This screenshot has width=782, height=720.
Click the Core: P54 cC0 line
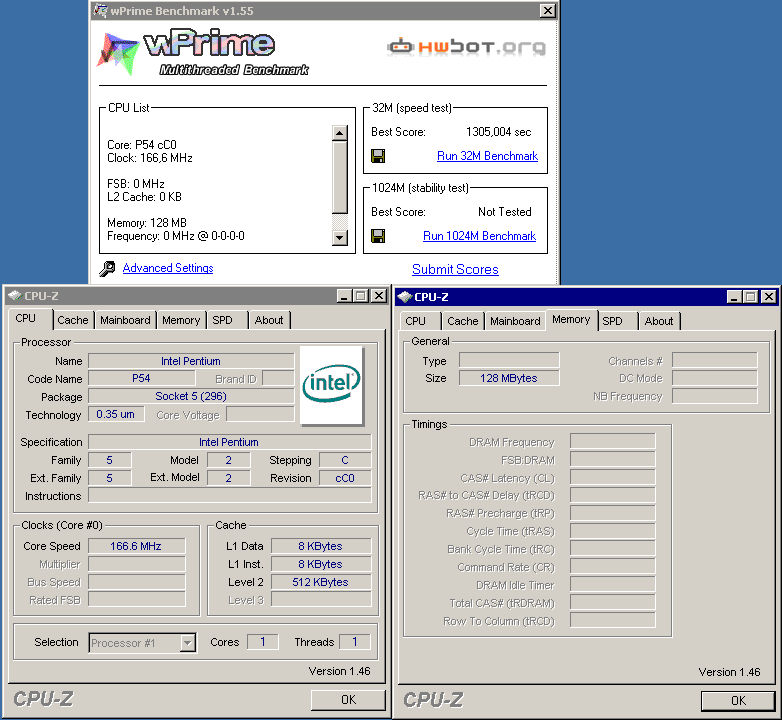coord(142,145)
